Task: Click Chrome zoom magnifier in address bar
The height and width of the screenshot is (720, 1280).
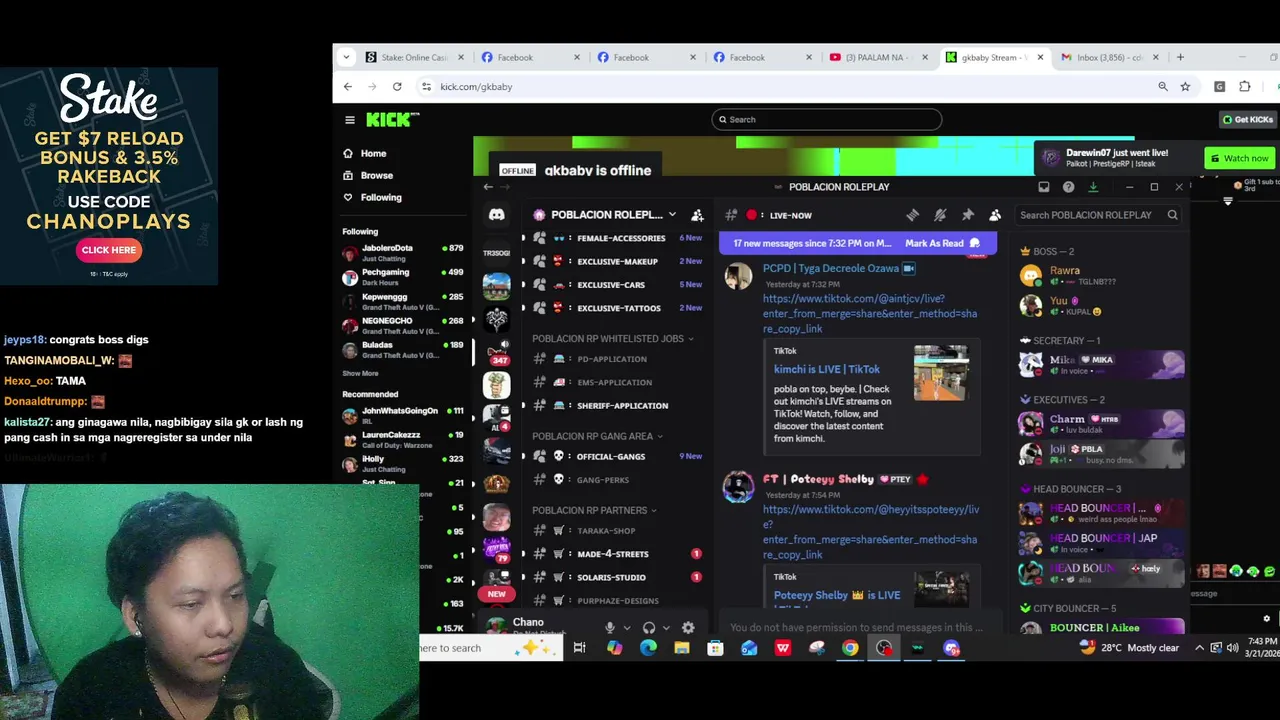Action: click(1163, 87)
